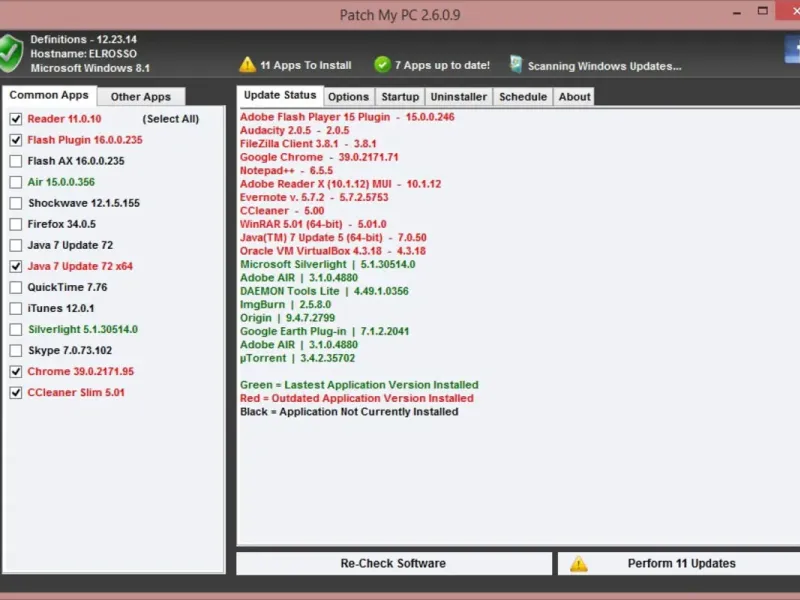Switch to the Other Apps tab

pos(141,96)
